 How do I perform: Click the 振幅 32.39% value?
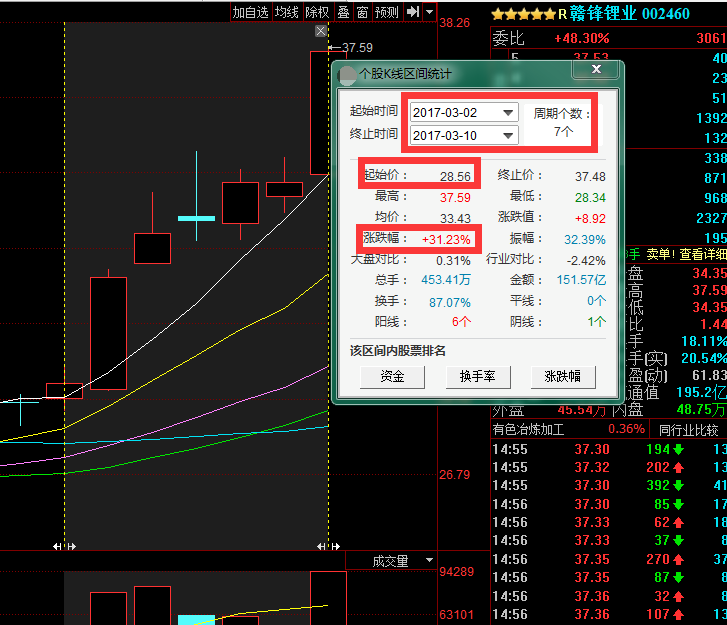tap(585, 240)
